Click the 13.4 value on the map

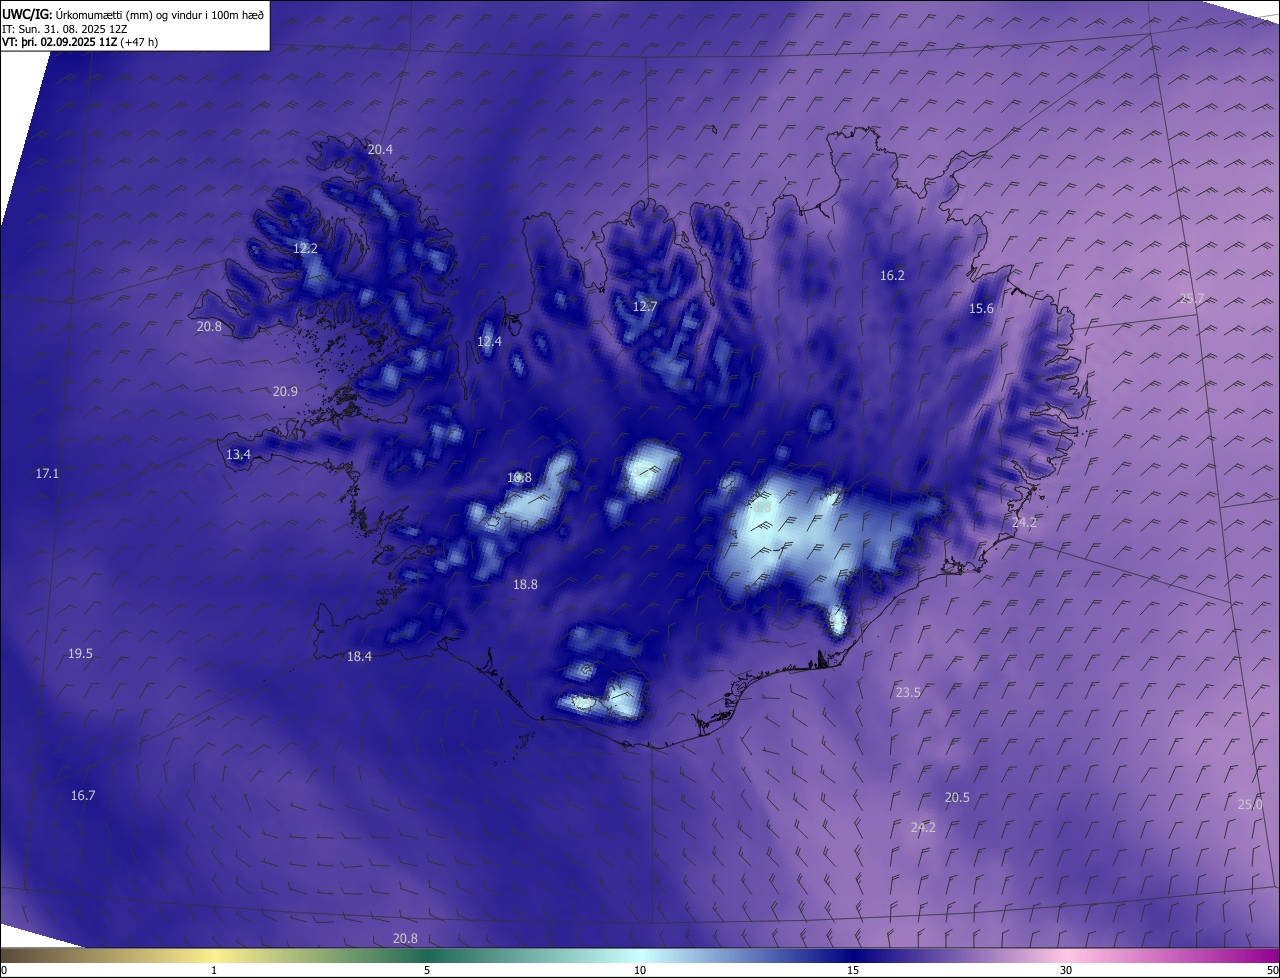point(238,454)
